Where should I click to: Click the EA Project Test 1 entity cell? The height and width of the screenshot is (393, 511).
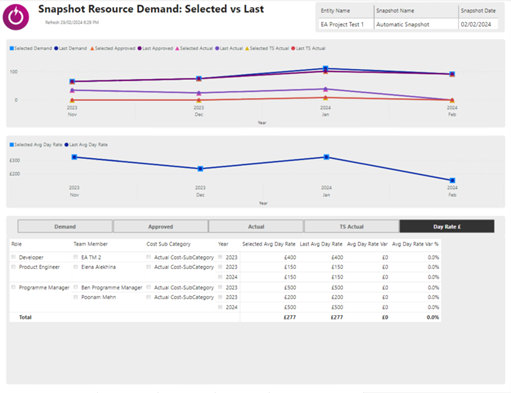[342, 24]
